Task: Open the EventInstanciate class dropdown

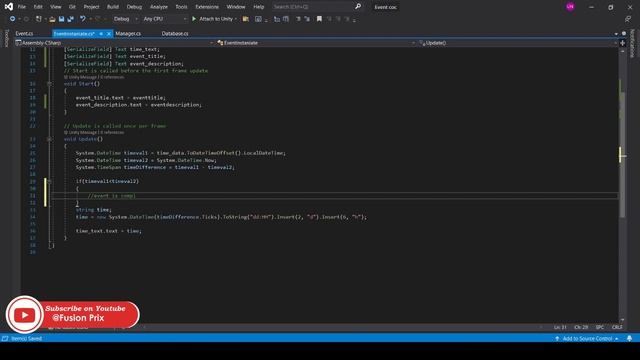Action: tap(316, 43)
